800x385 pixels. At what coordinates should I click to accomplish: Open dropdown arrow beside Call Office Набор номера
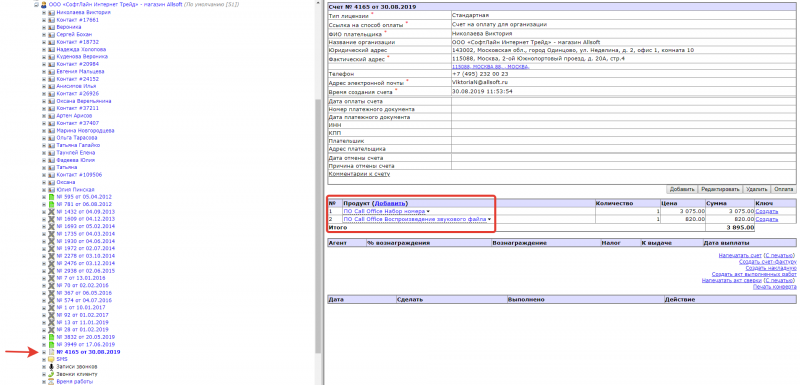[x=428, y=211]
